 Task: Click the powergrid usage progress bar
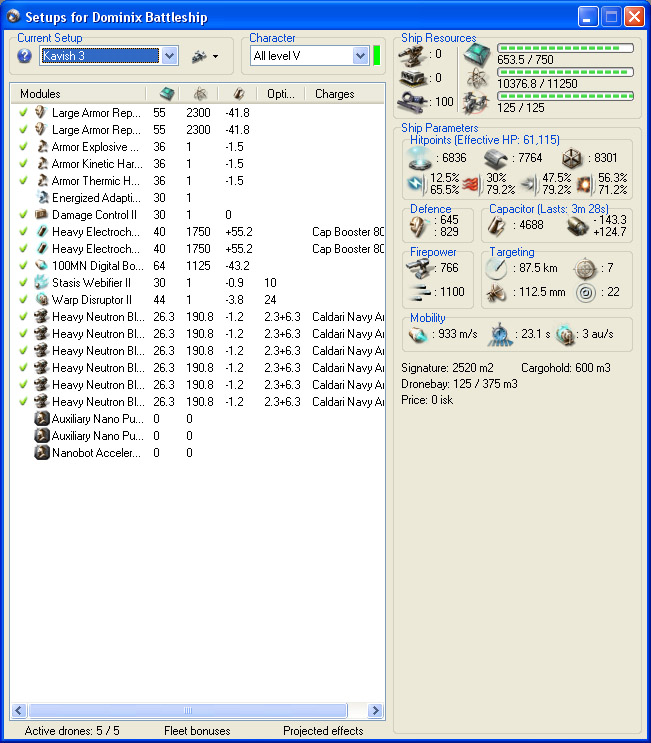point(565,72)
